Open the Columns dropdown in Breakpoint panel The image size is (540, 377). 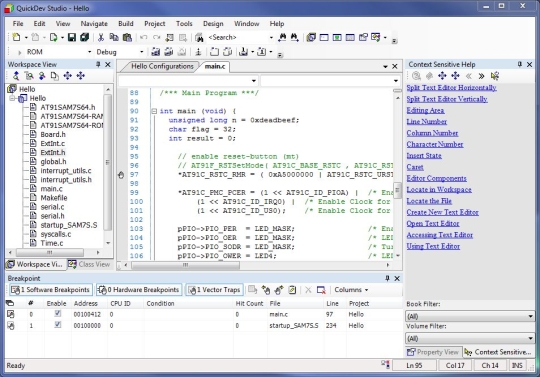click(351, 290)
